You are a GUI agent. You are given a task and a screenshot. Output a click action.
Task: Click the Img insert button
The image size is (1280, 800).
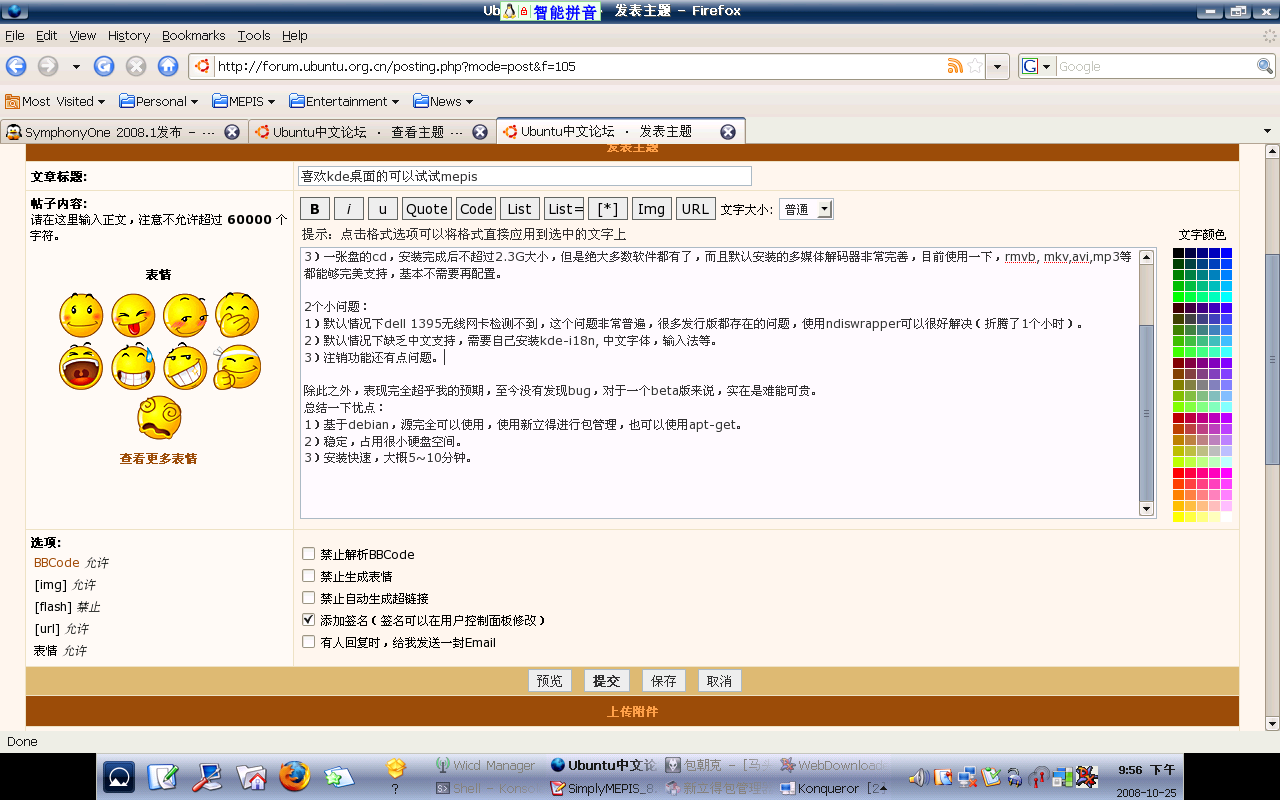(651, 209)
